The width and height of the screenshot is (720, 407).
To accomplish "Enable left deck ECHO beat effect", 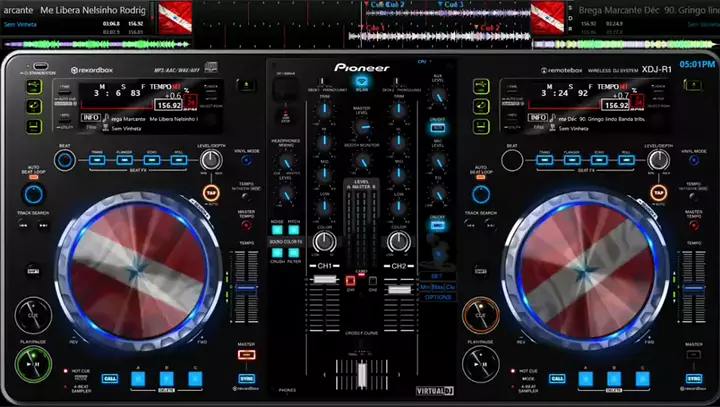I will point(152,160).
